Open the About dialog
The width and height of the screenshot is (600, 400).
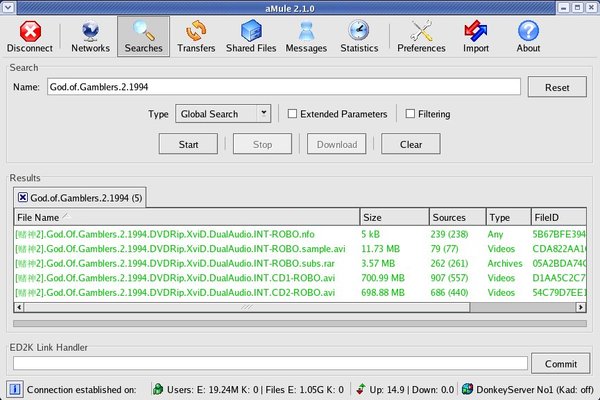[x=528, y=37]
